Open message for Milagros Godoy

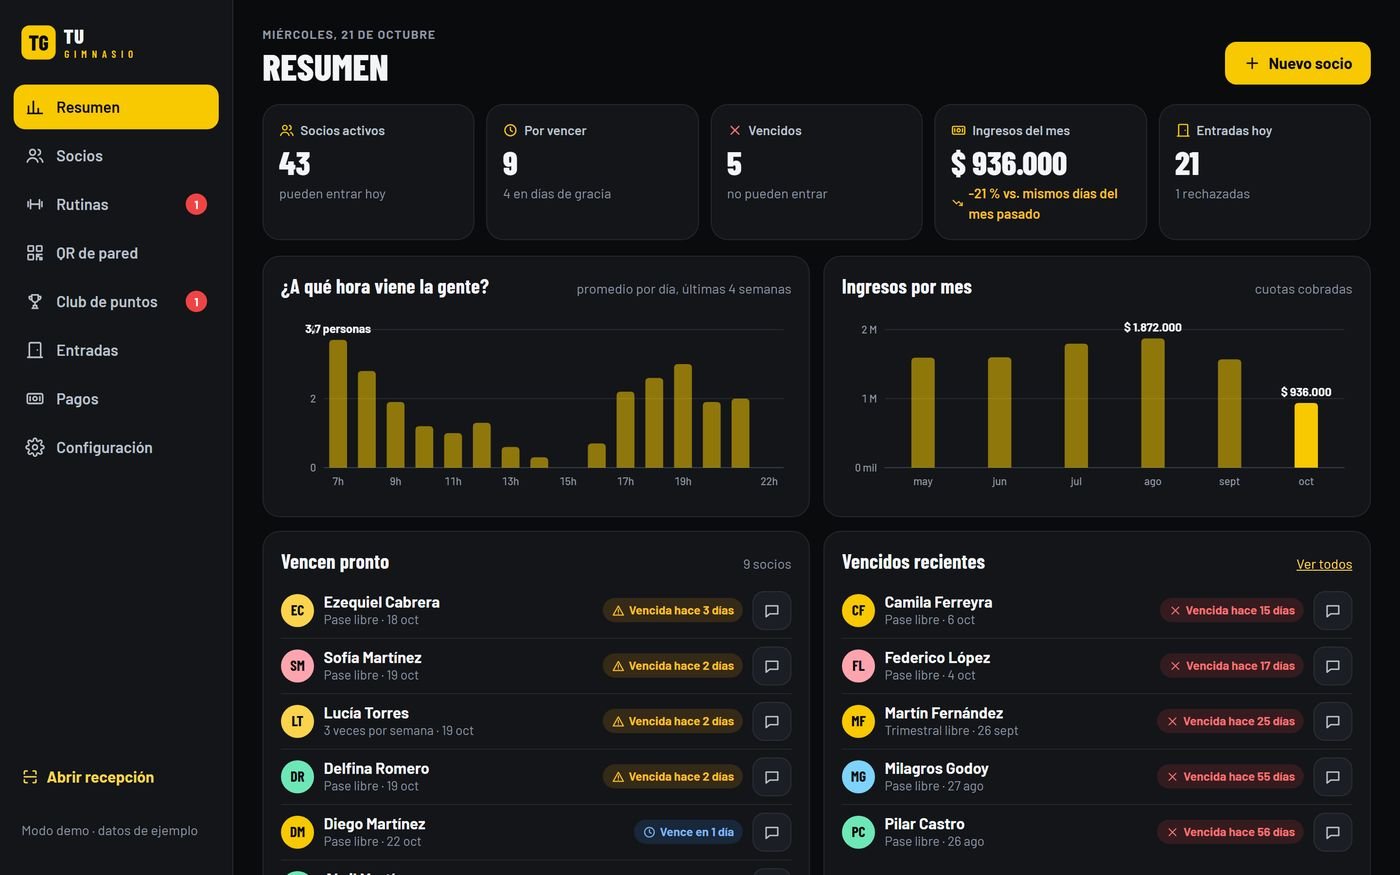tap(1333, 777)
